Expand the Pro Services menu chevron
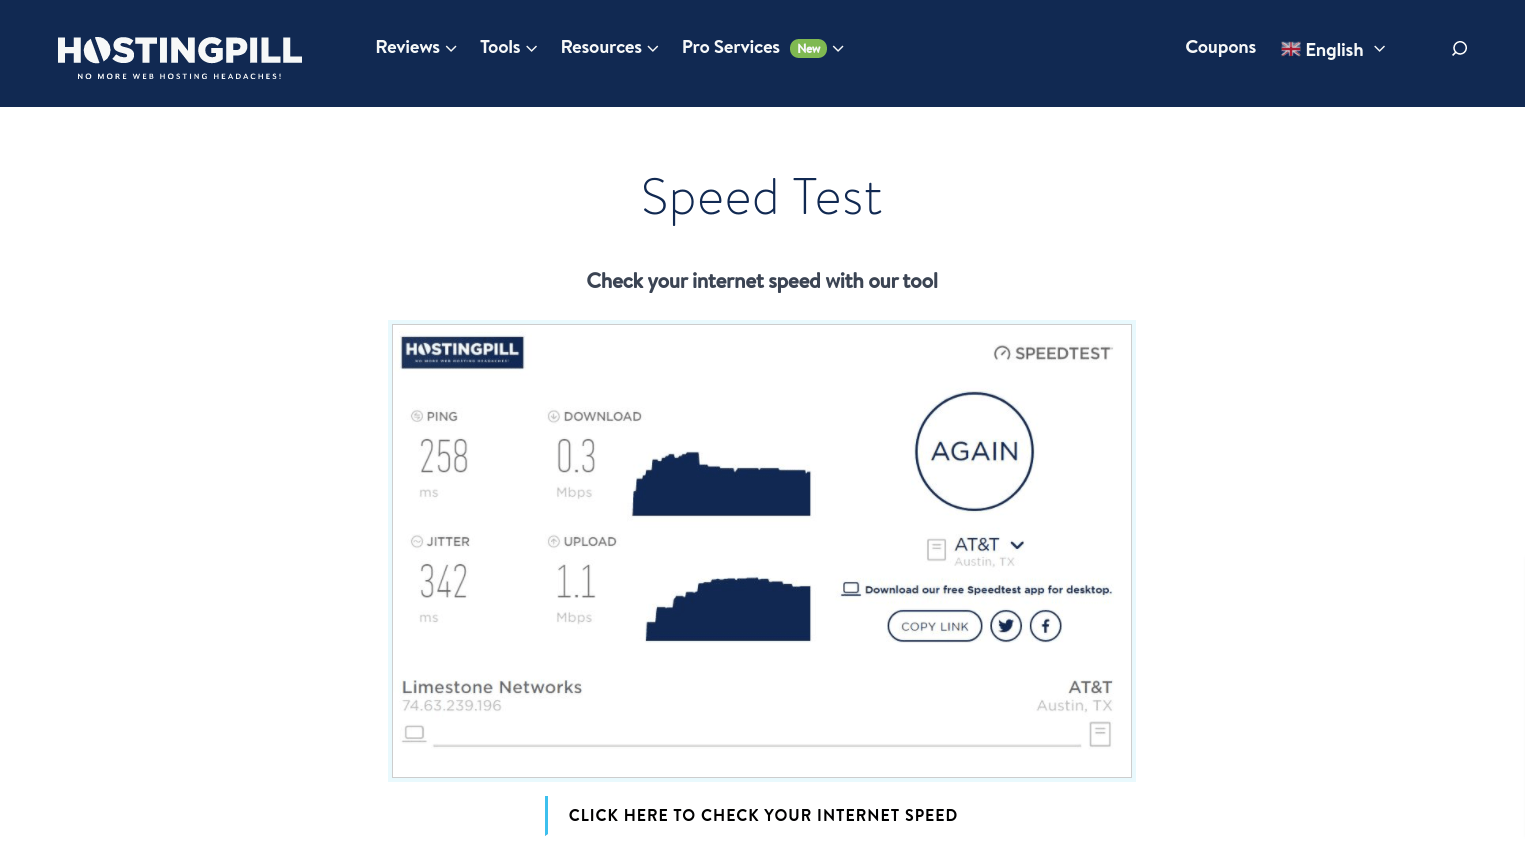The width and height of the screenshot is (1525, 856). click(838, 48)
